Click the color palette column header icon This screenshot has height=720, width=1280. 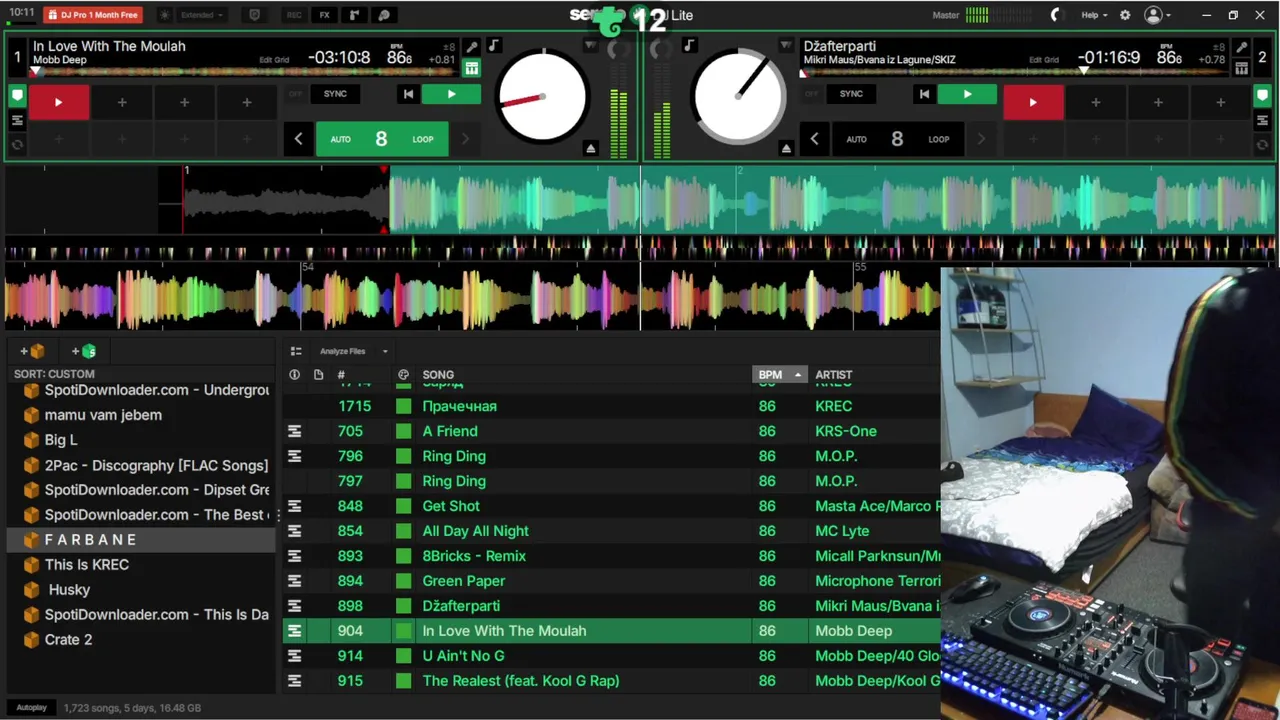pyautogui.click(x=403, y=375)
